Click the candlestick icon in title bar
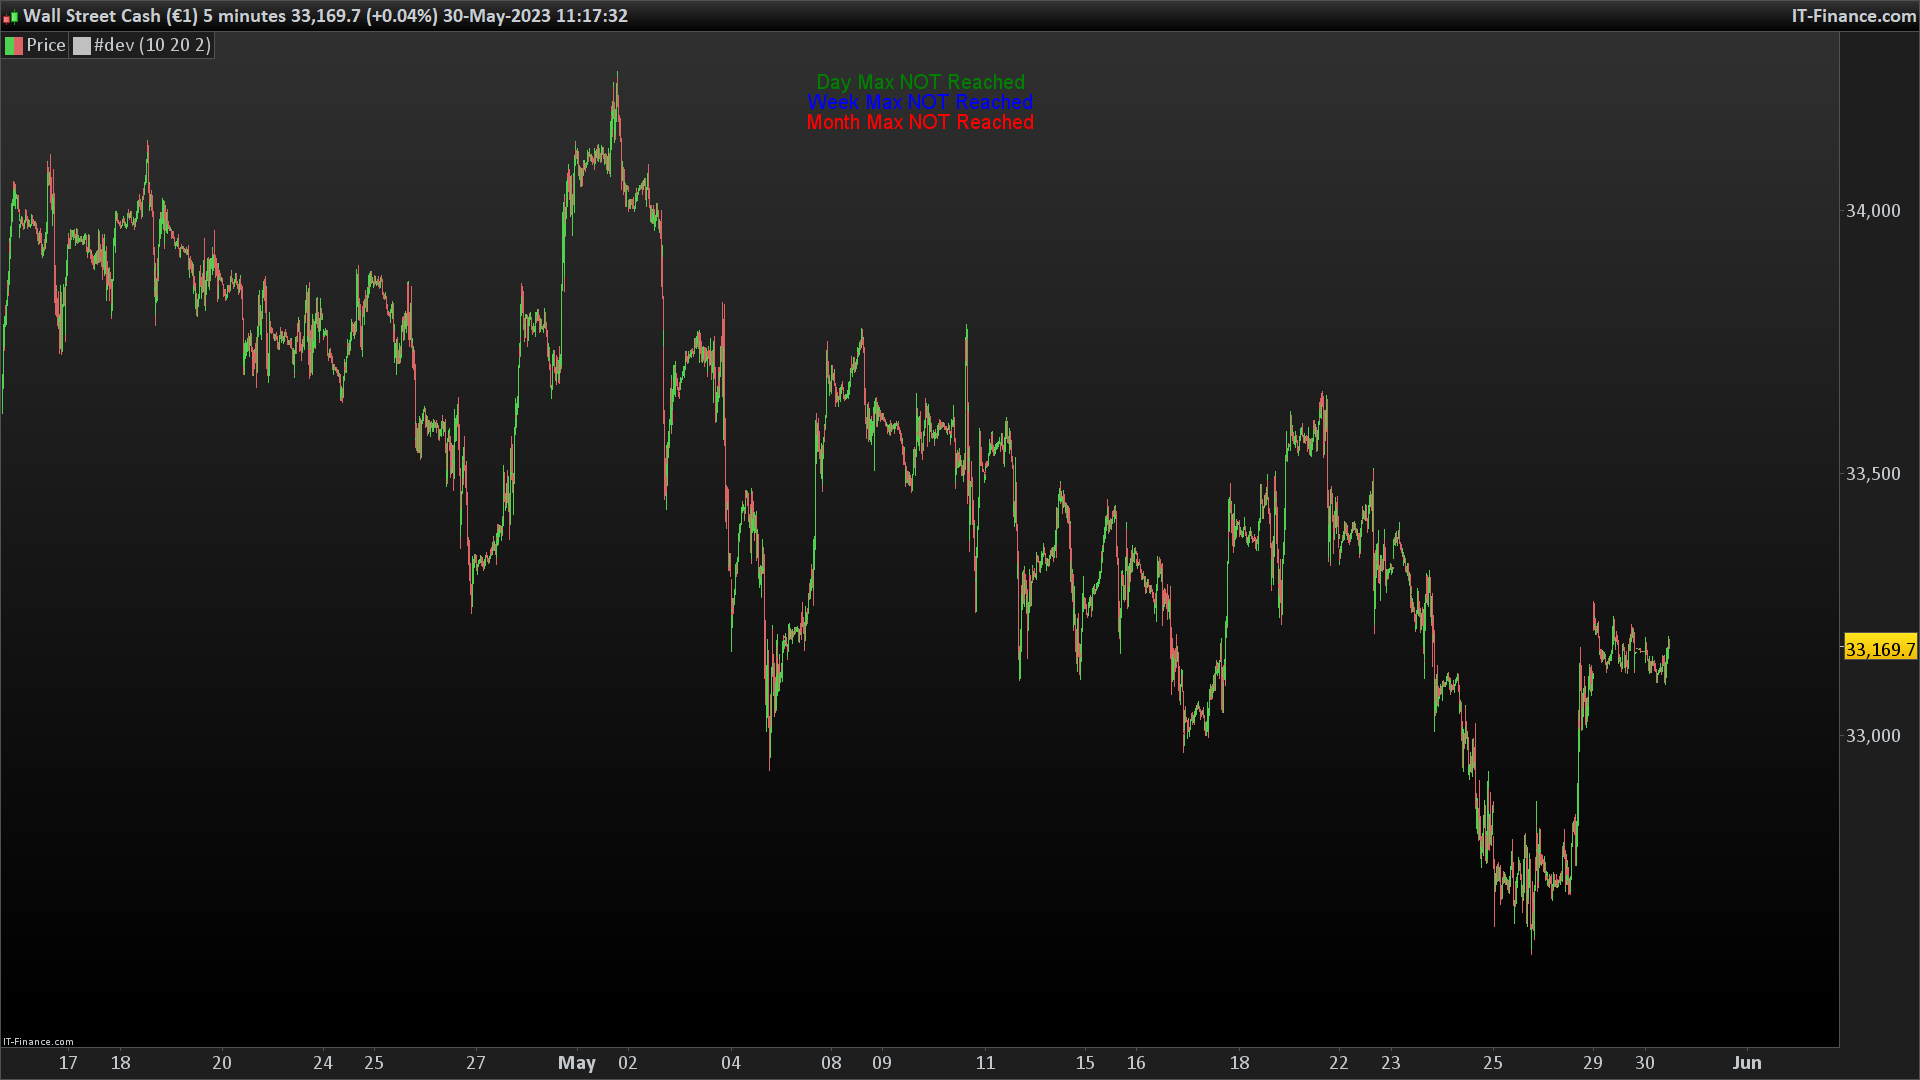1920x1080 pixels. click(11, 16)
